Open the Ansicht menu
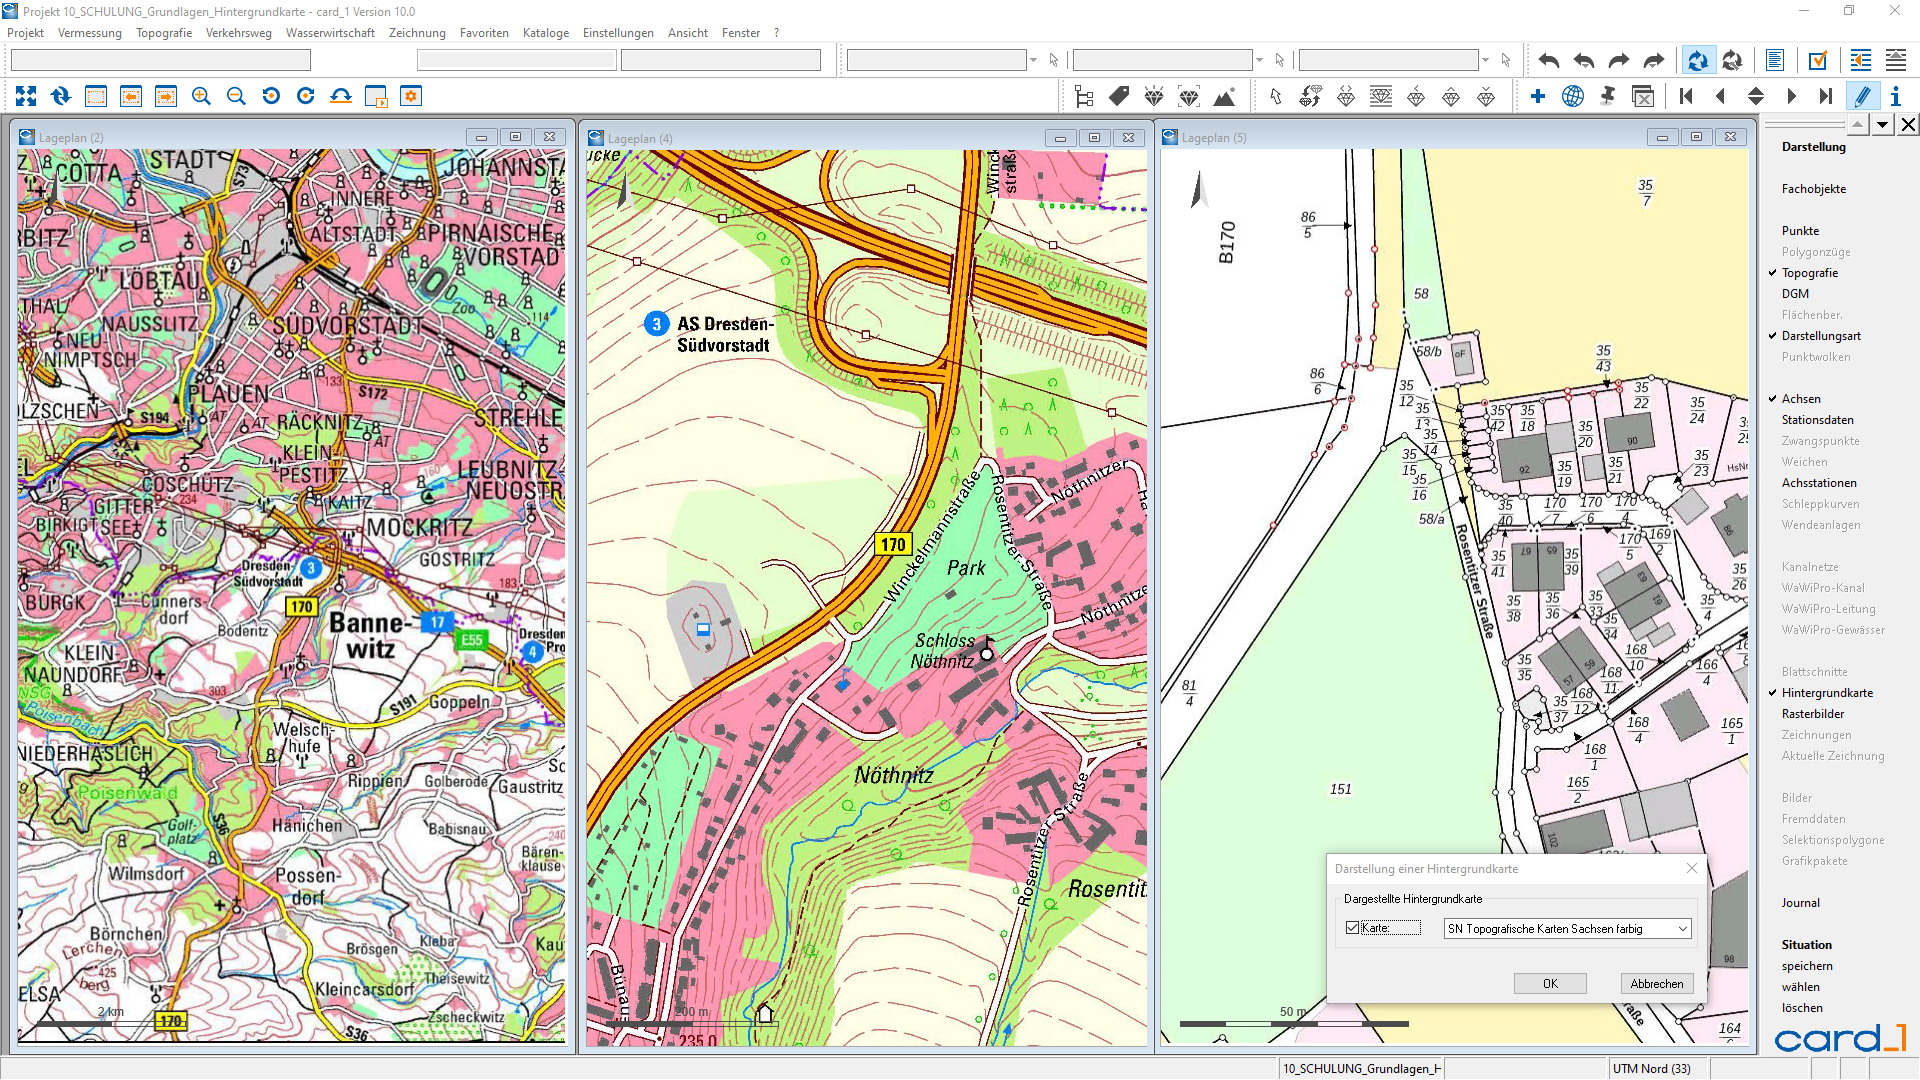Screen dimensions: 1920x1080 688,33
